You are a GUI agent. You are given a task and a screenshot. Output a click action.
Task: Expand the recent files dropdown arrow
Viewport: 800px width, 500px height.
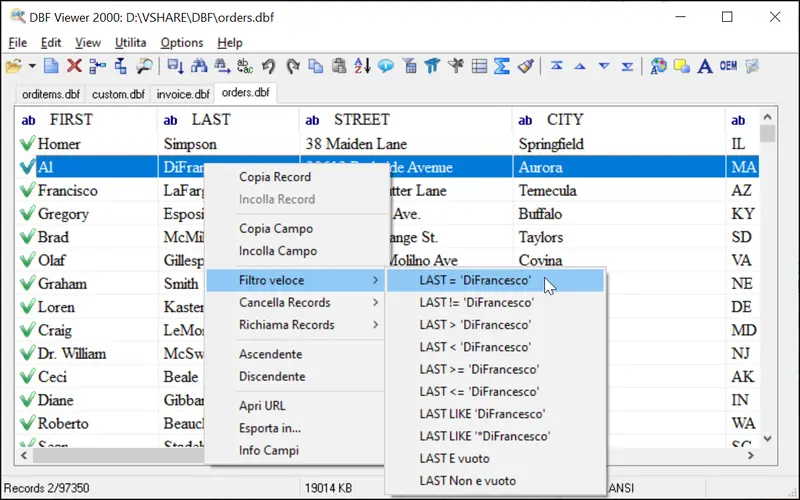coord(32,66)
